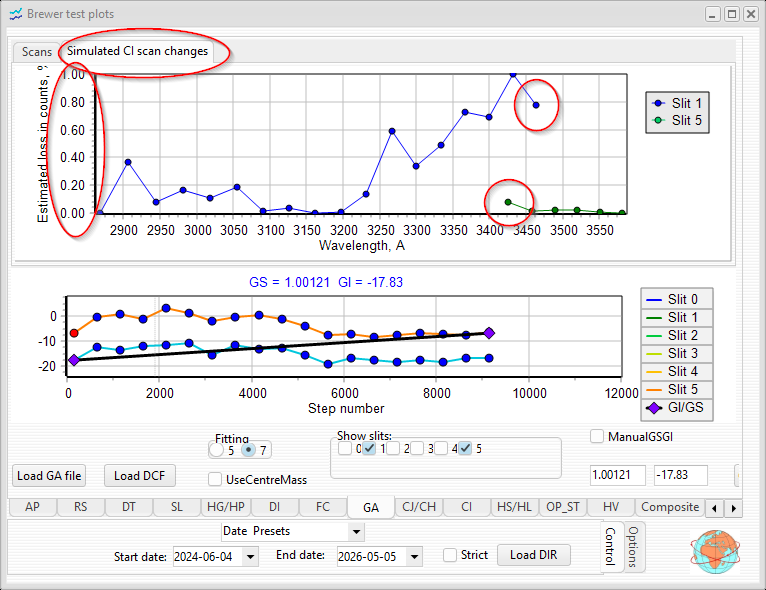Enable show slit 3 checkbox
Image resolution: width=766 pixels, height=590 pixels.
pos(417,448)
